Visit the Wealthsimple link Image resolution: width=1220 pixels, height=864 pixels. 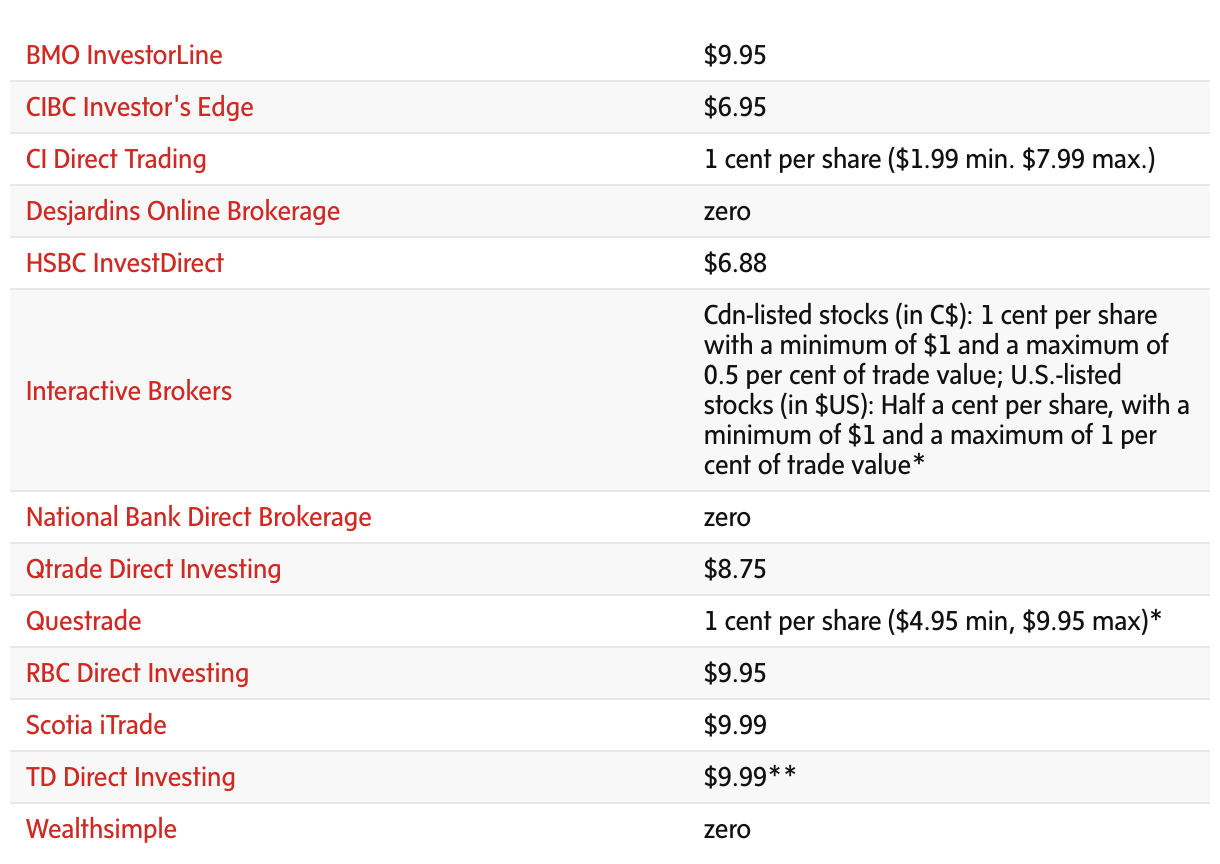click(101, 829)
